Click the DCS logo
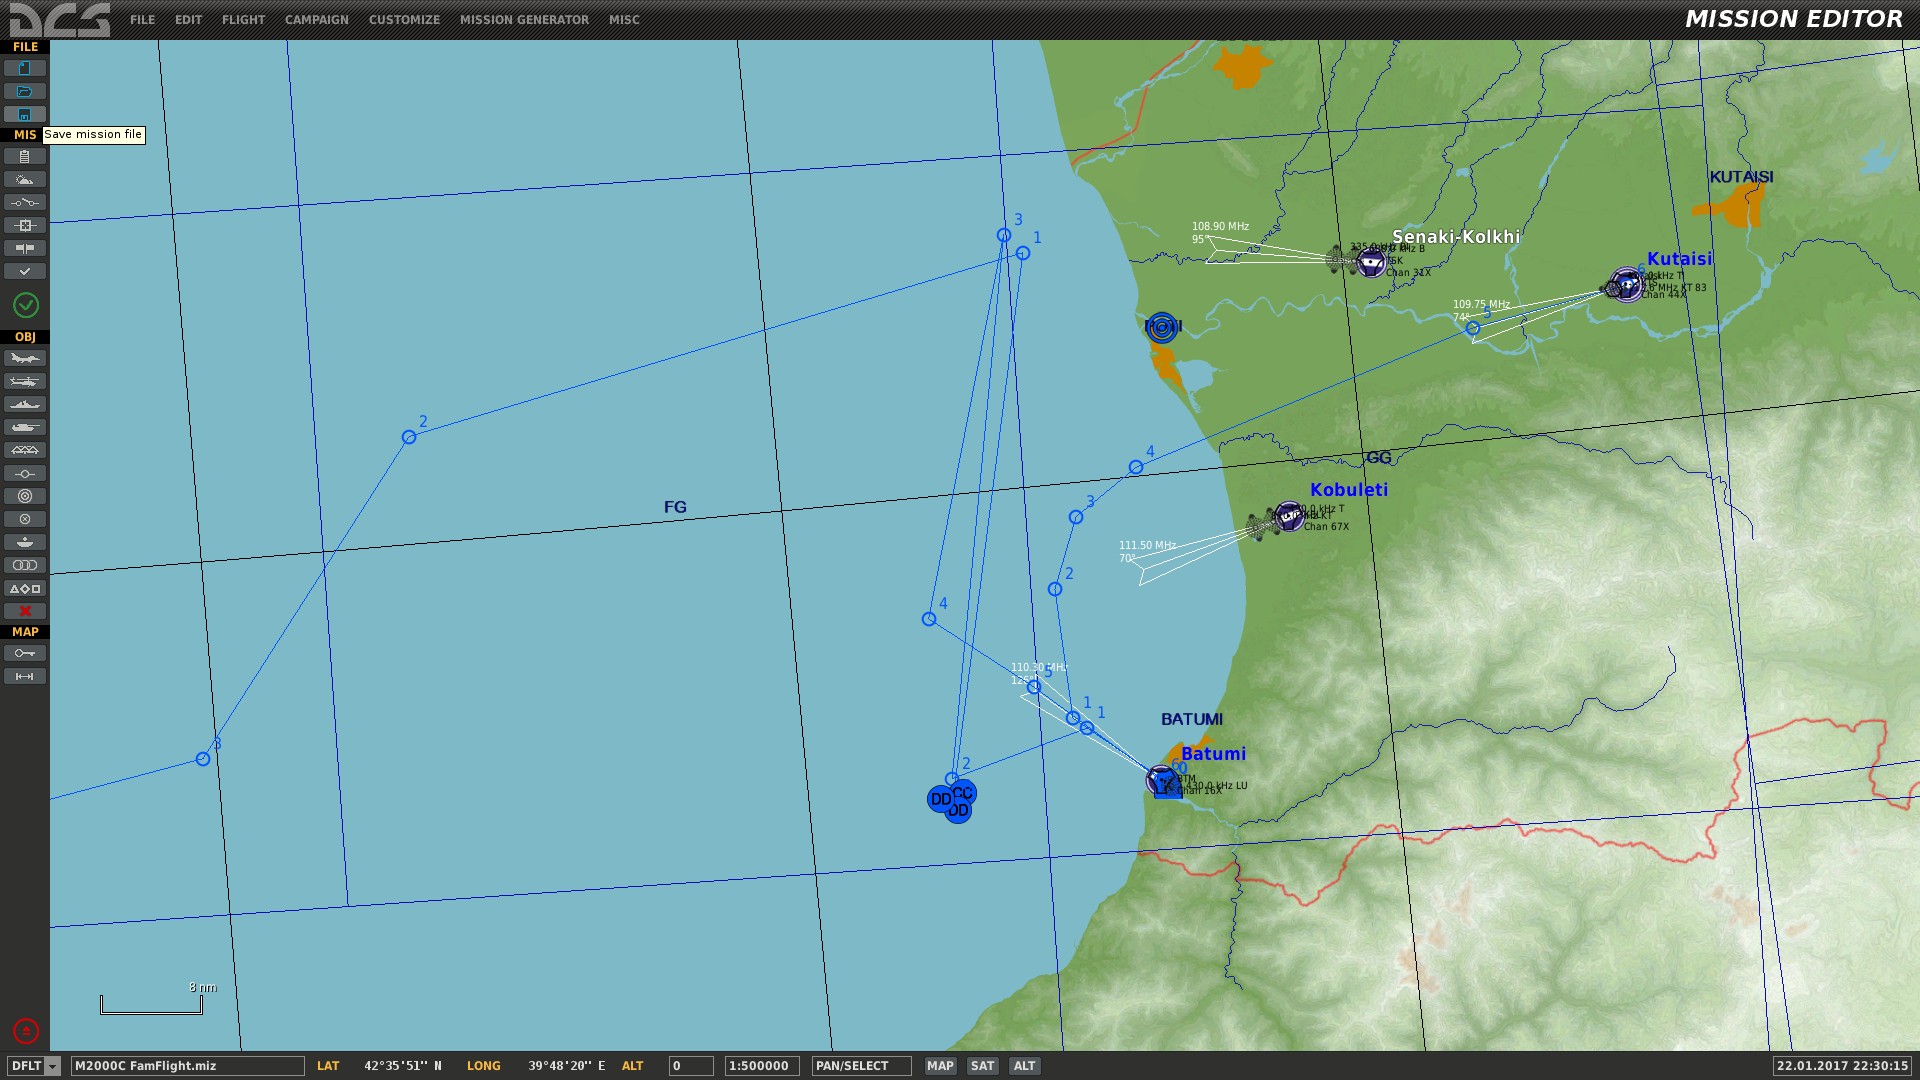 tap(60, 19)
